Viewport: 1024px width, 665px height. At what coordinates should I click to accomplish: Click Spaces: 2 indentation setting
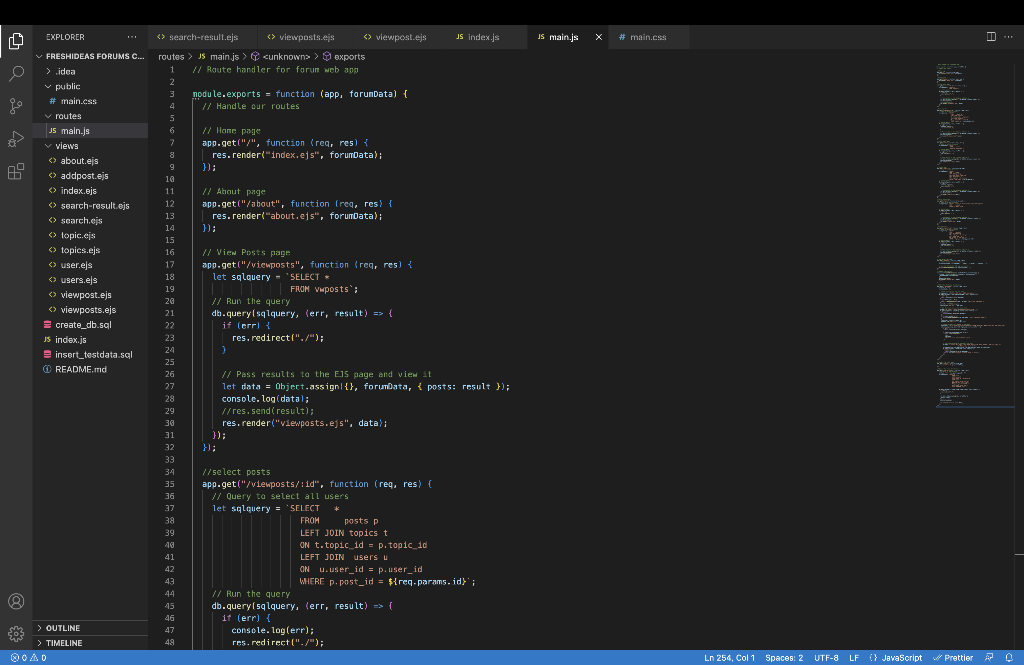click(784, 658)
